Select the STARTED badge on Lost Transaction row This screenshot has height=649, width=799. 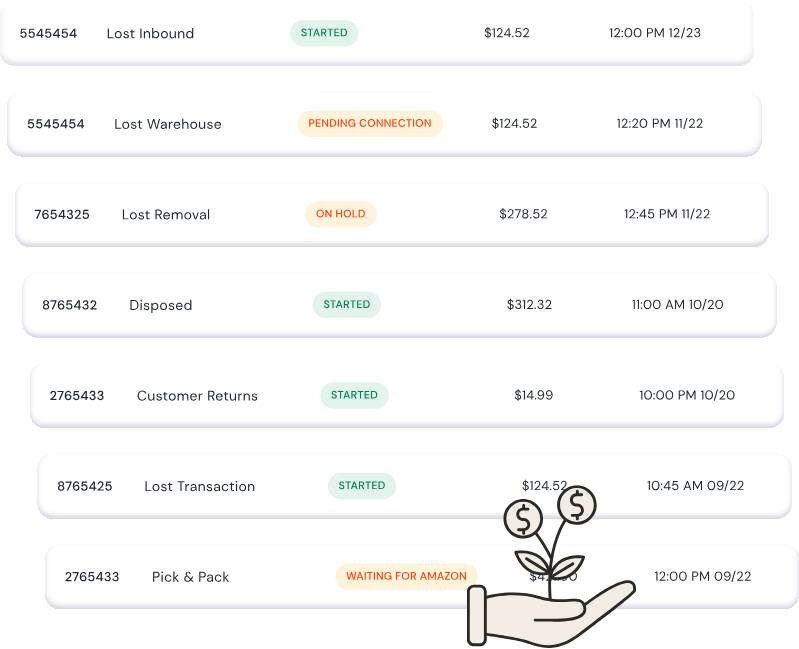(362, 485)
